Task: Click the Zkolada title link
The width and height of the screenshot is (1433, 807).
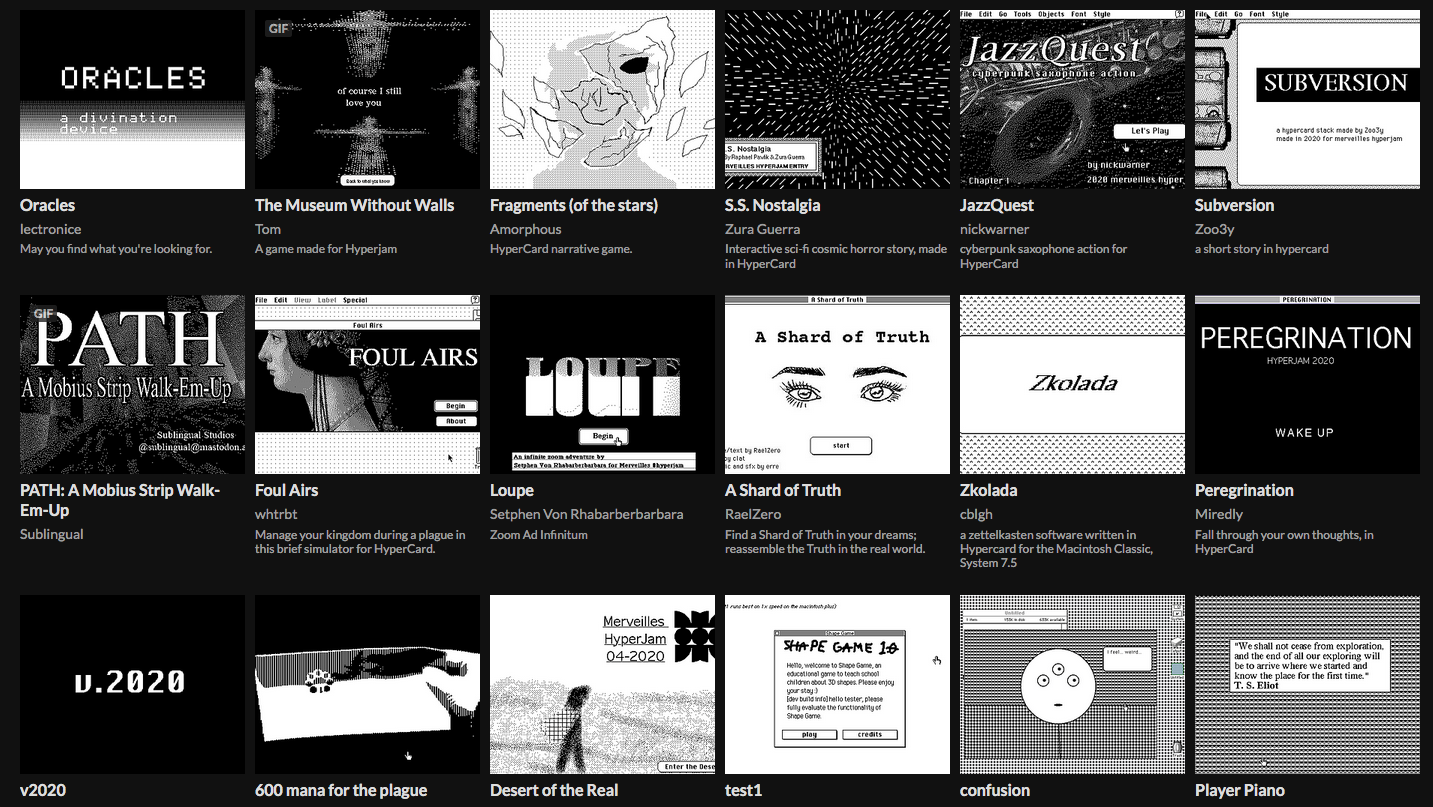Action: pyautogui.click(x=988, y=490)
